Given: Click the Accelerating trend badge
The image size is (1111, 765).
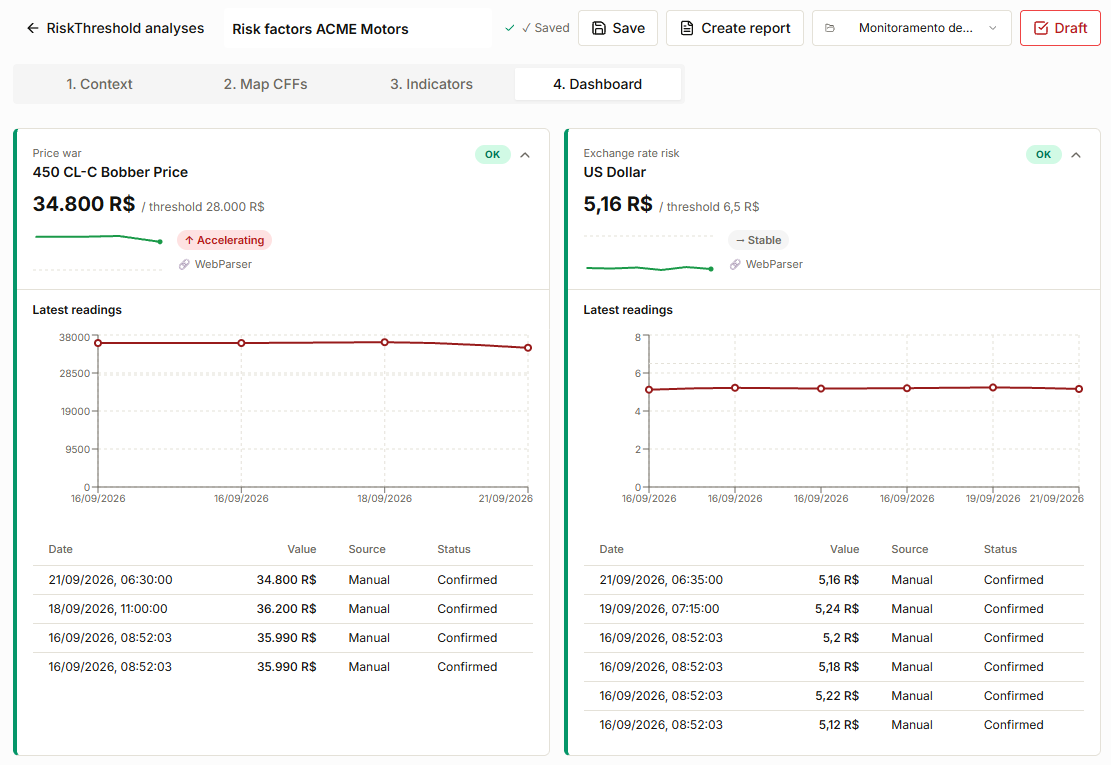Looking at the screenshot, I should coord(224,240).
